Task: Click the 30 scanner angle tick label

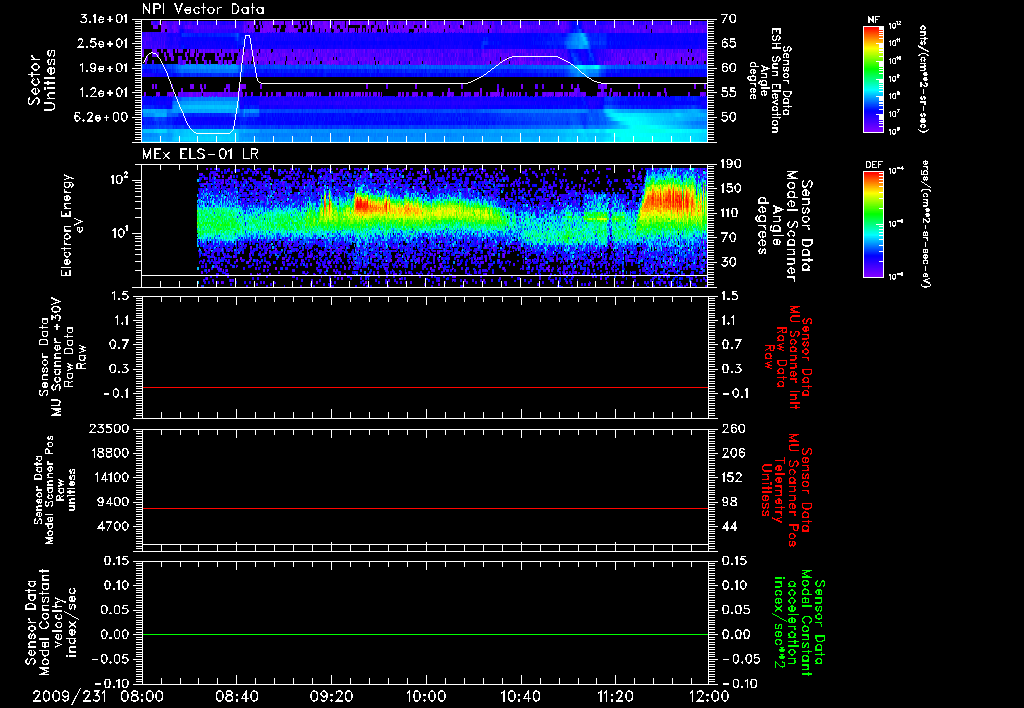Action: 729,263
